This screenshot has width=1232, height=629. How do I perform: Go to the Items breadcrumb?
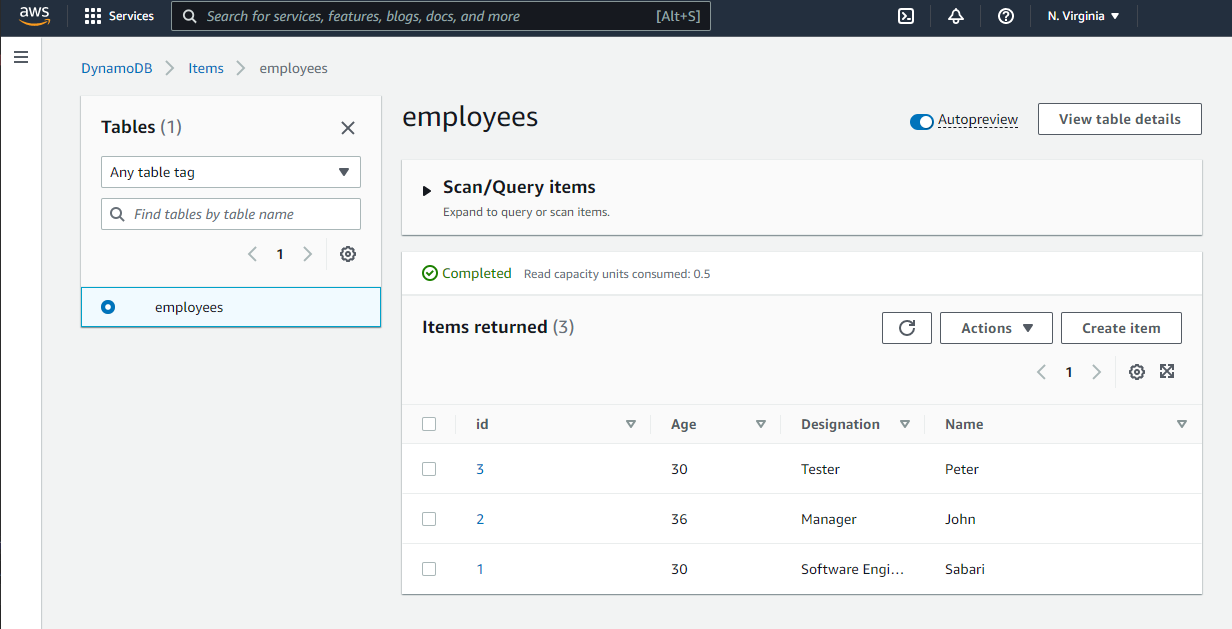point(206,68)
